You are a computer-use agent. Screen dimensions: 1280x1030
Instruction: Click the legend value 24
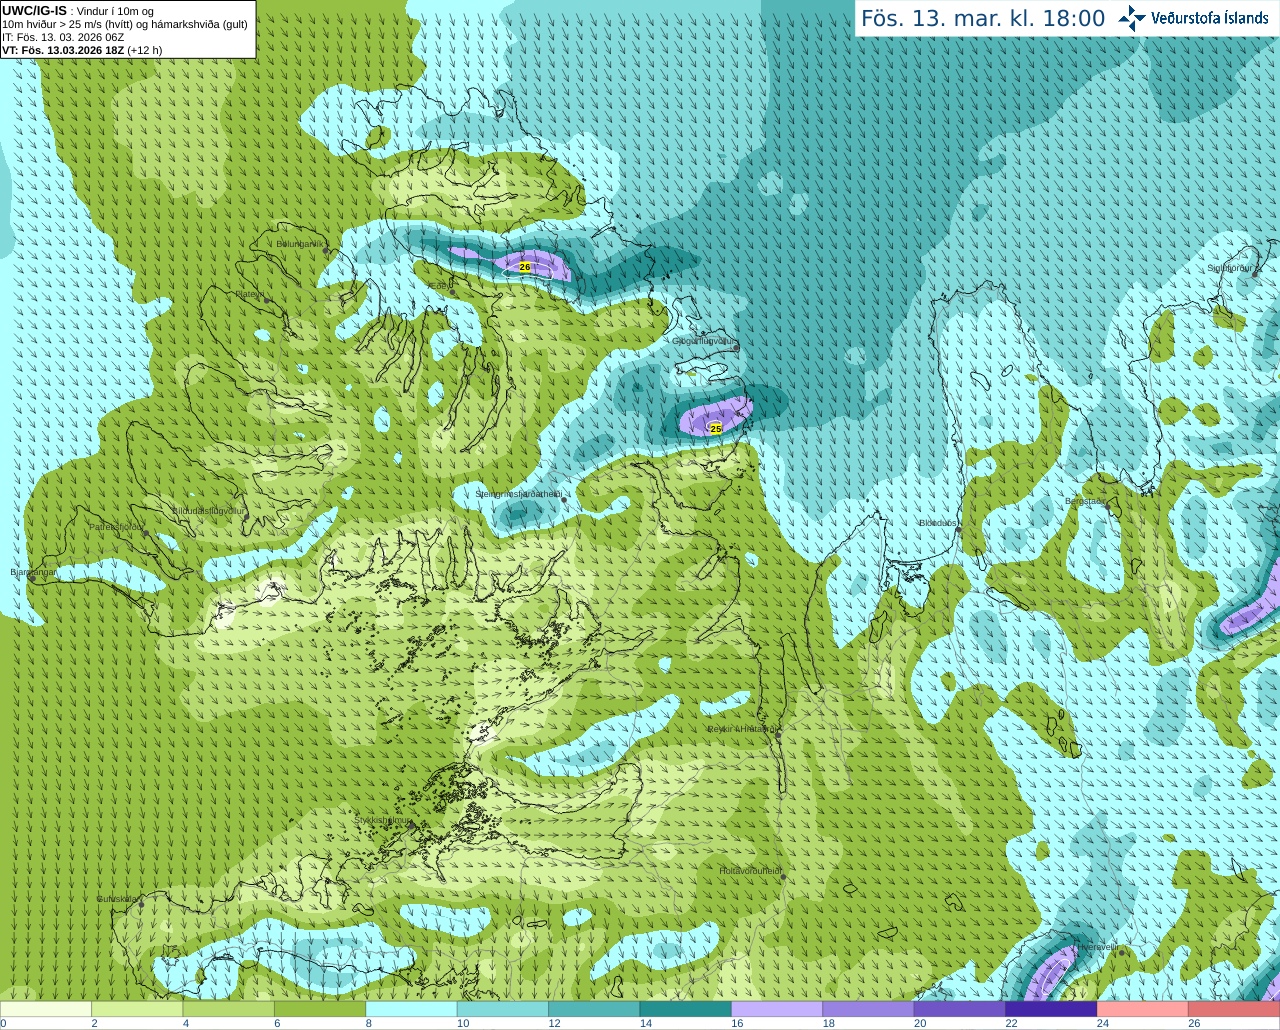(1102, 1023)
